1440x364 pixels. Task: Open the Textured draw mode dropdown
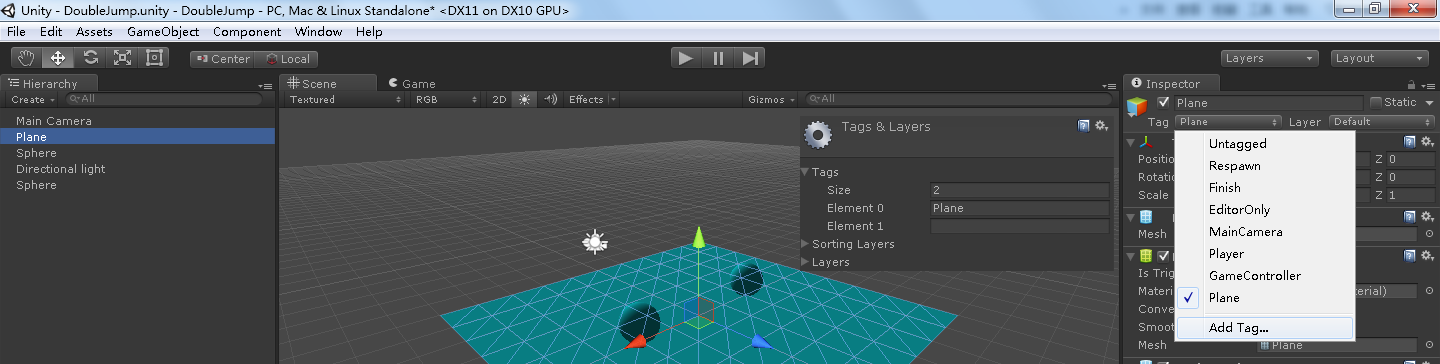[345, 99]
